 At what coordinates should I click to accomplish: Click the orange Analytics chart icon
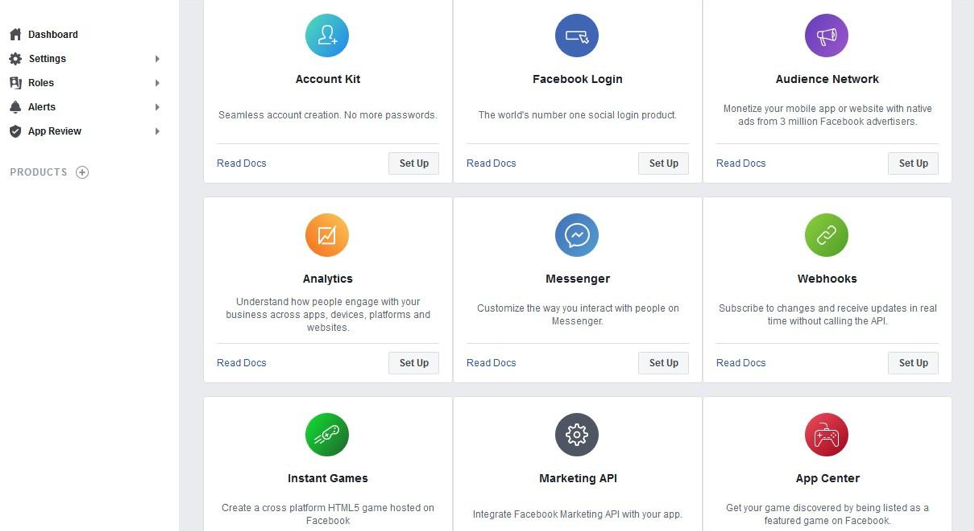pos(327,235)
